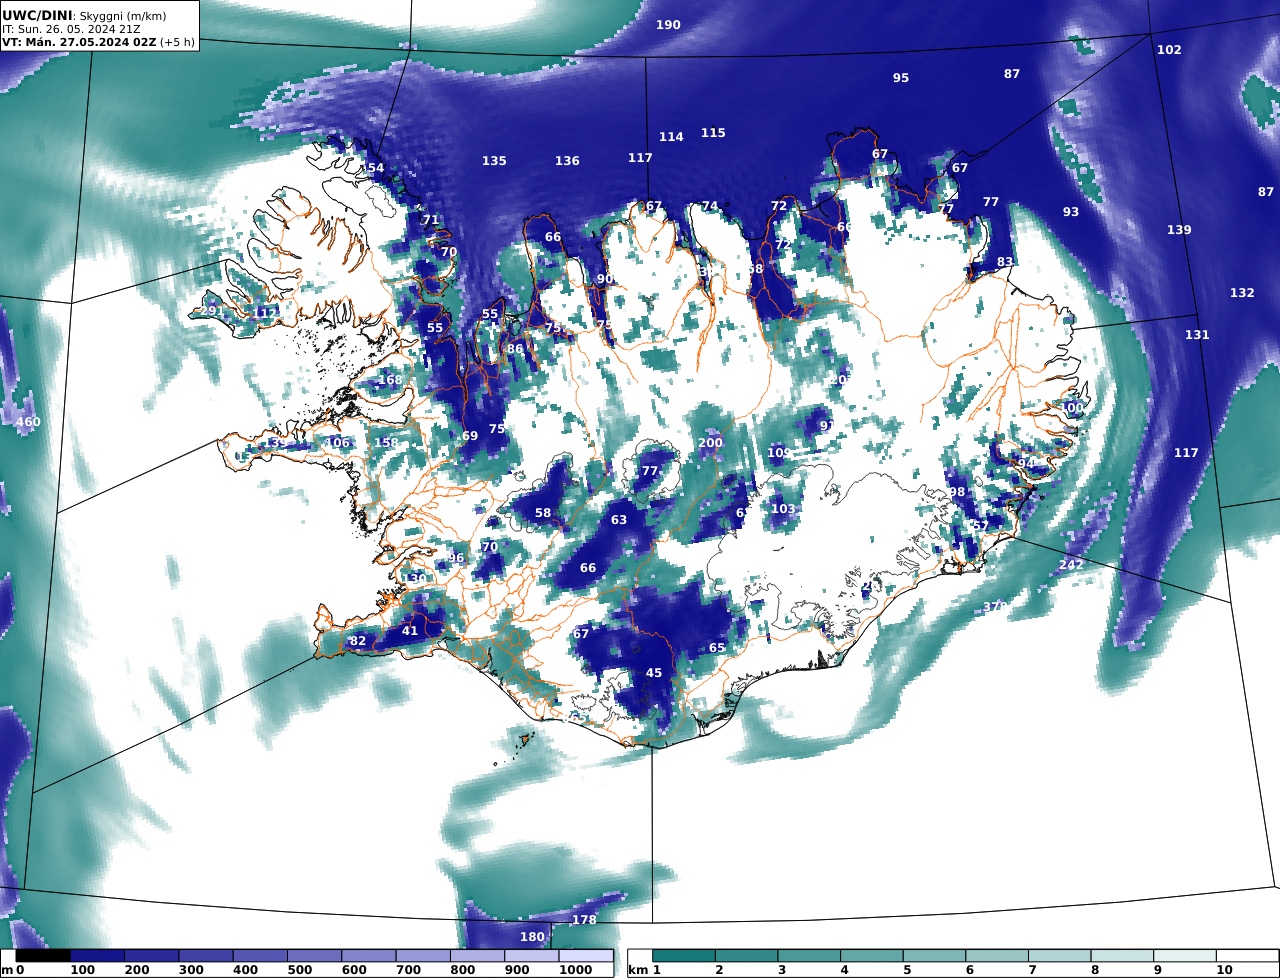Click the 'IT: Sun. 26. 05. 2024 21Z' line
This screenshot has width=1280, height=978.
pos(71,29)
